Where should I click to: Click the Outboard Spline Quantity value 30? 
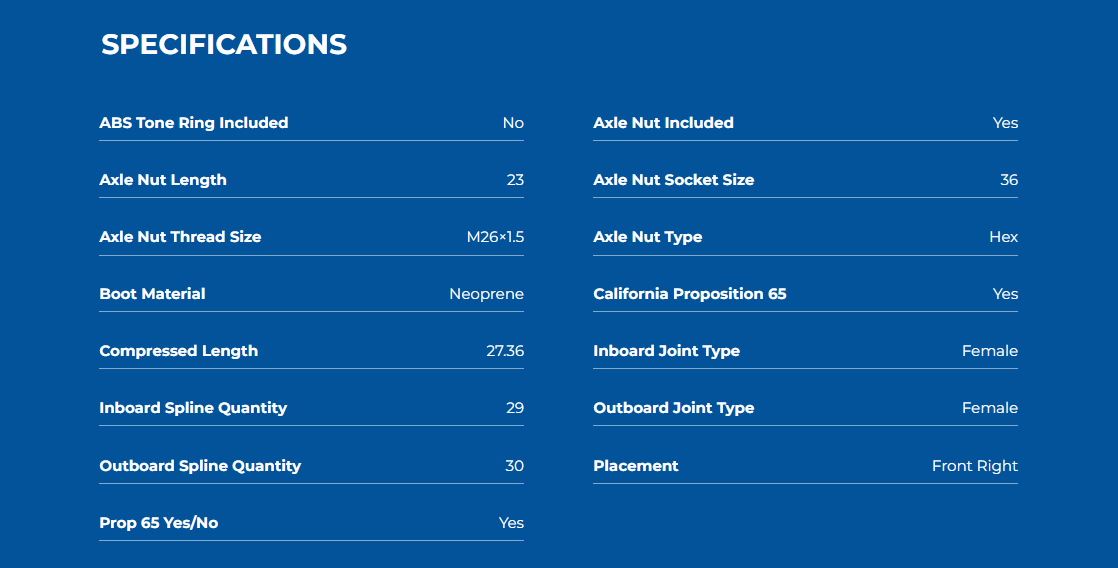(515, 465)
